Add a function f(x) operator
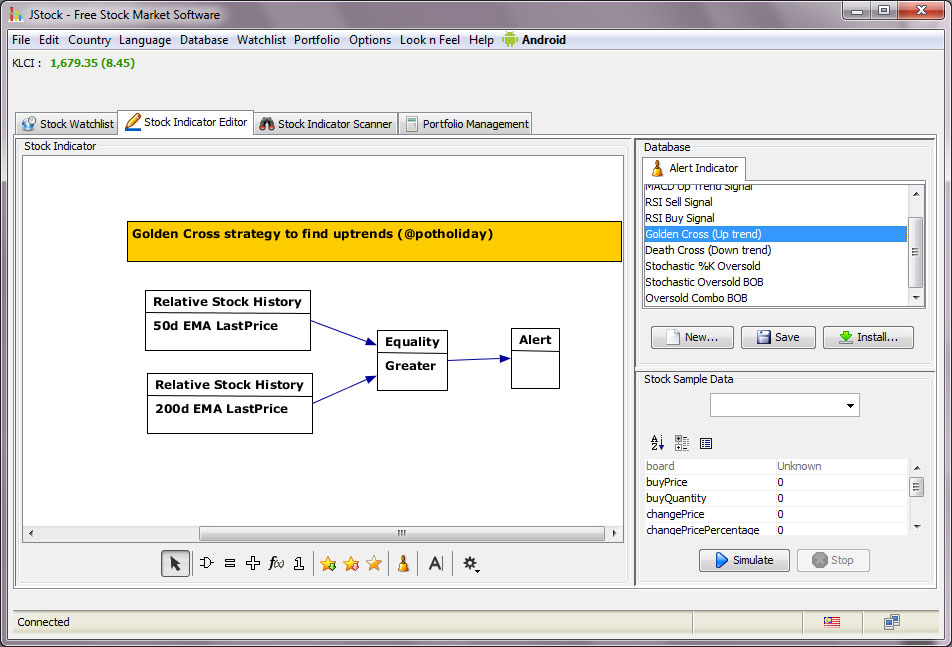Viewport: 952px width, 647px height. [x=276, y=563]
